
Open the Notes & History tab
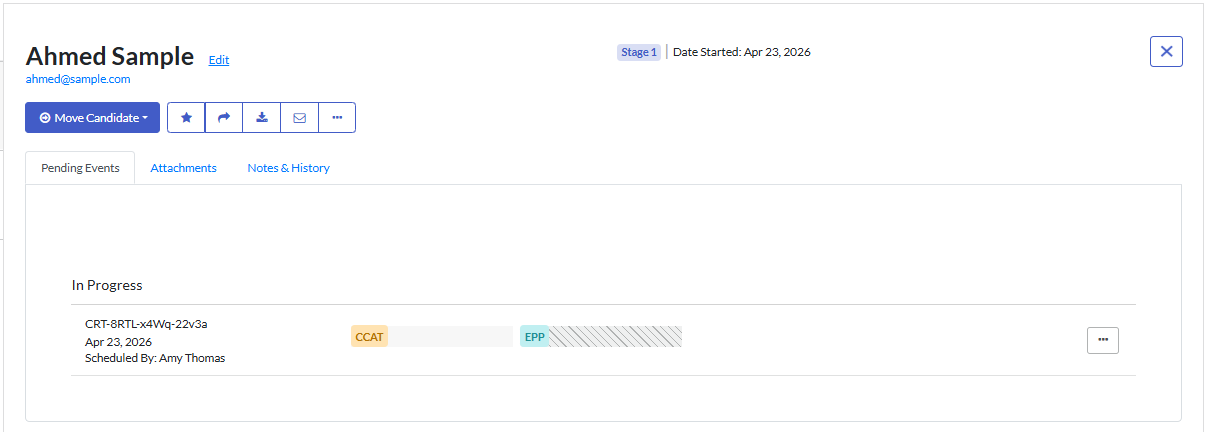point(288,168)
